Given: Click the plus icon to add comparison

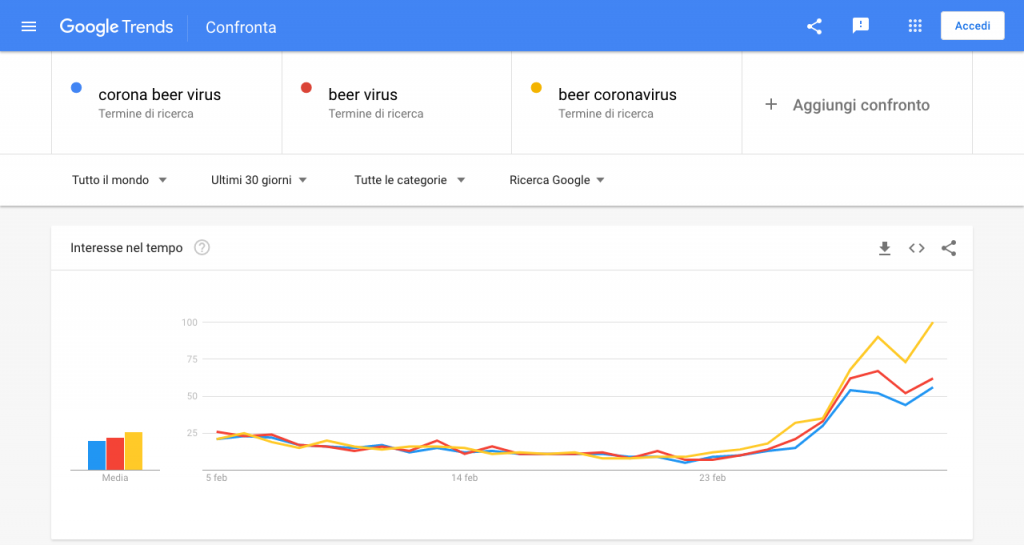Looking at the screenshot, I should point(771,104).
